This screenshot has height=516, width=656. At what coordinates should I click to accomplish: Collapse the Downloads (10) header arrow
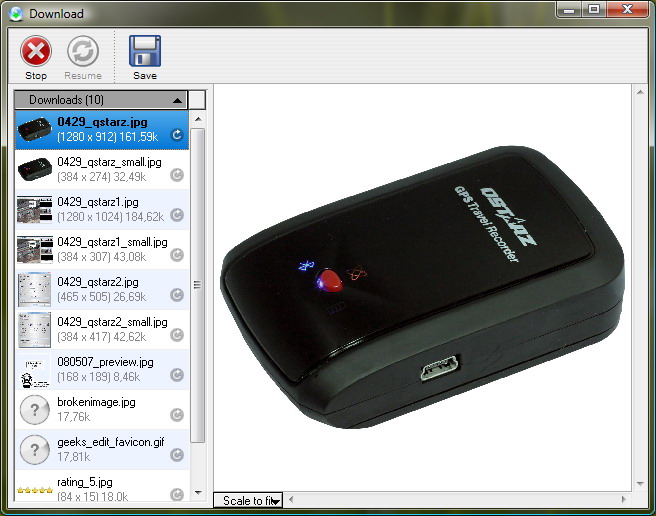[177, 100]
